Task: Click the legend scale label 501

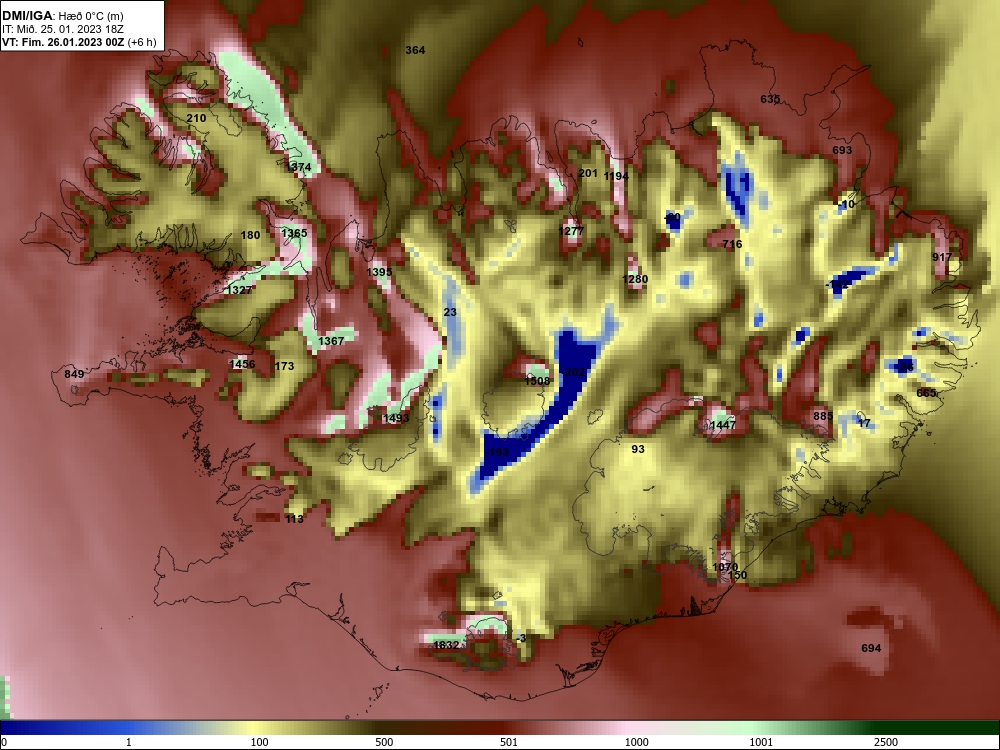Action: tap(509, 743)
